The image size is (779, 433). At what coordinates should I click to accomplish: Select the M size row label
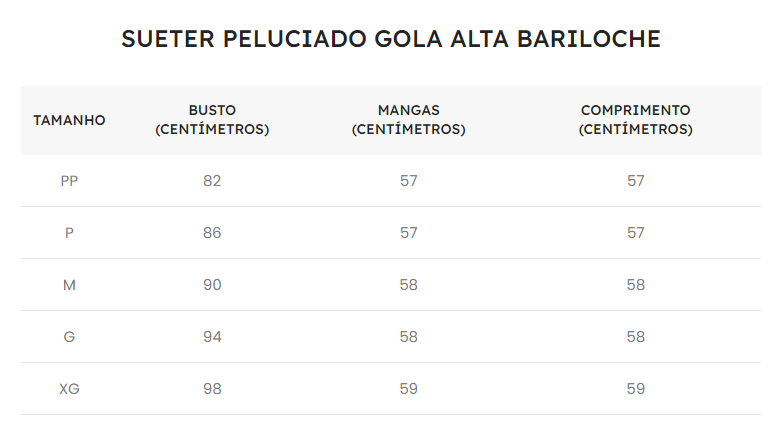click(x=70, y=285)
